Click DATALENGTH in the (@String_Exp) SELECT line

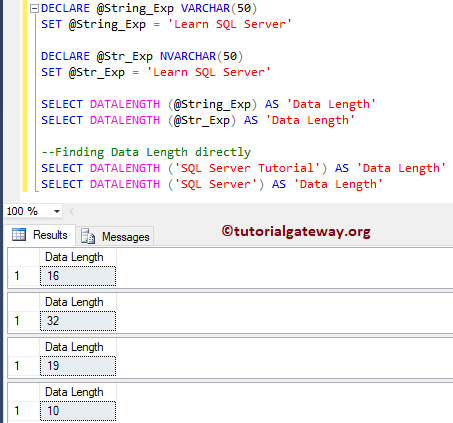[x=125, y=104]
